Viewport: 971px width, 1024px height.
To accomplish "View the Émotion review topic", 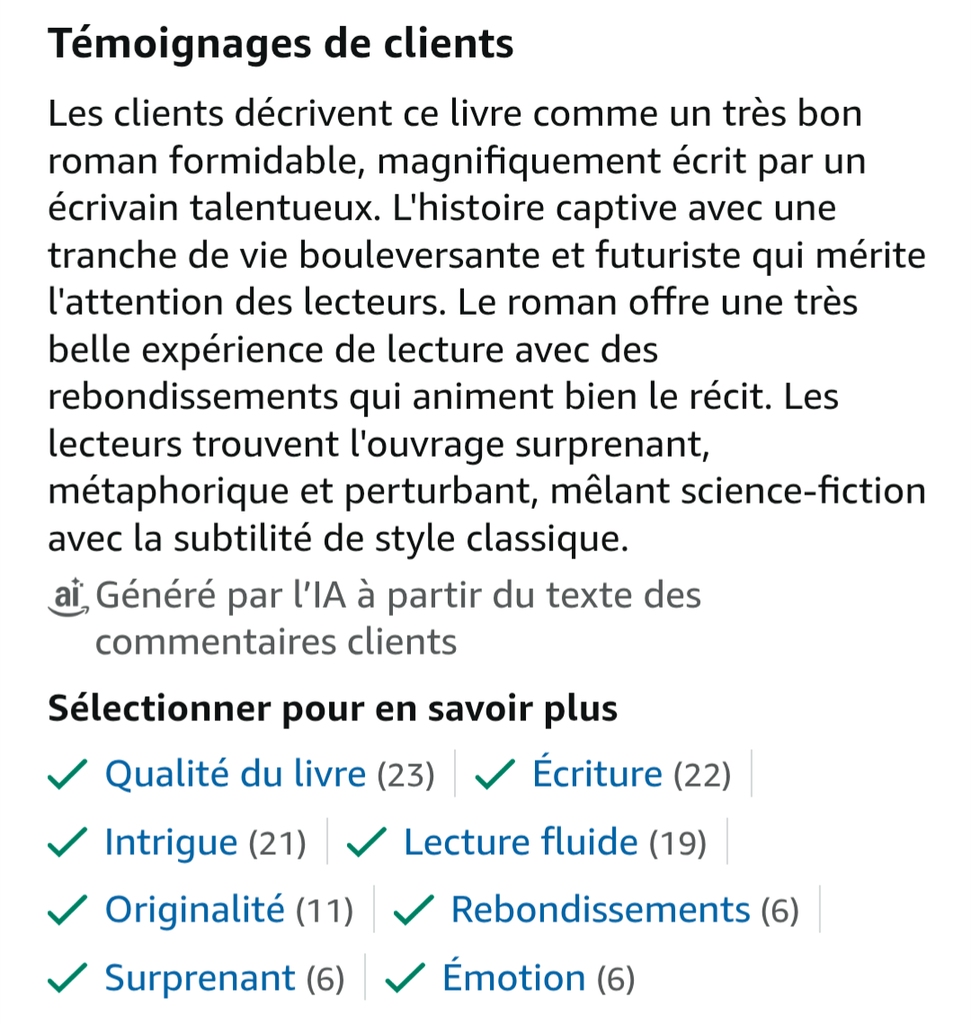I will click(514, 978).
